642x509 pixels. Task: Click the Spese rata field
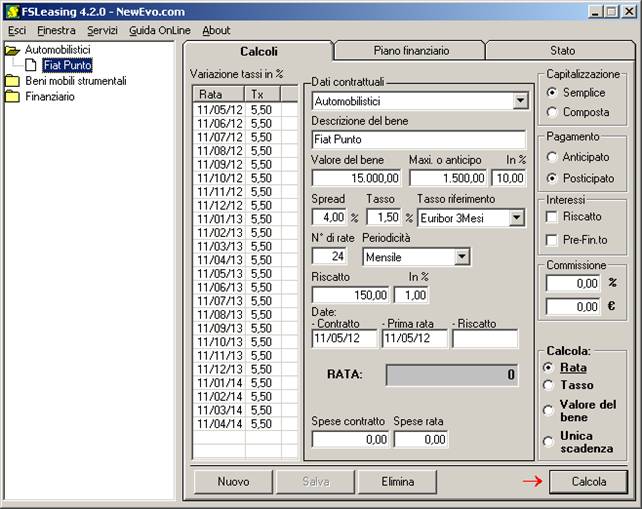tap(421, 439)
